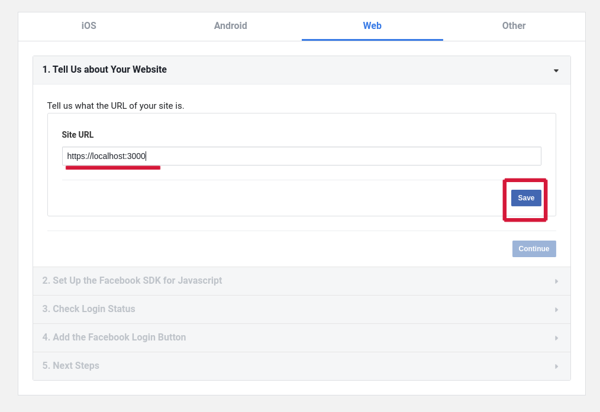Viewport: 600px width, 412px height.
Task: Expand Set Up the Facebook SDK for Javascript
Action: (x=302, y=281)
